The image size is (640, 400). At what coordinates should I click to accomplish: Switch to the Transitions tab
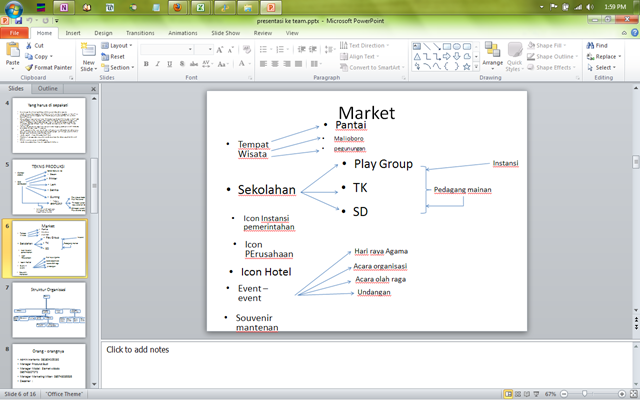point(140,33)
